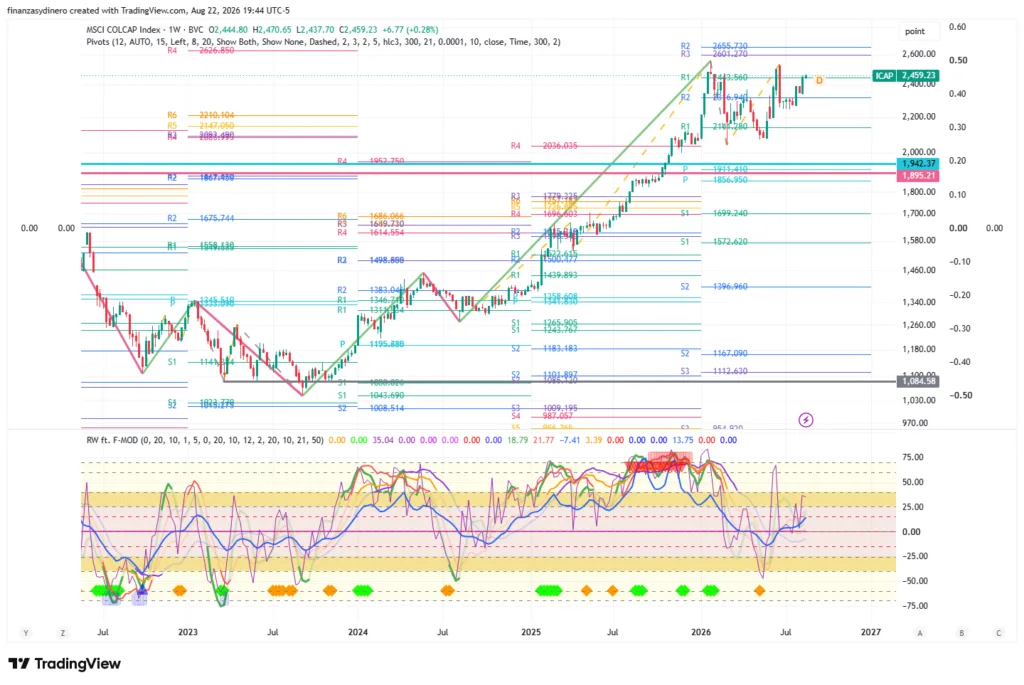
Task: Click the ICAP 2,459.23 price label
Action: [906, 76]
